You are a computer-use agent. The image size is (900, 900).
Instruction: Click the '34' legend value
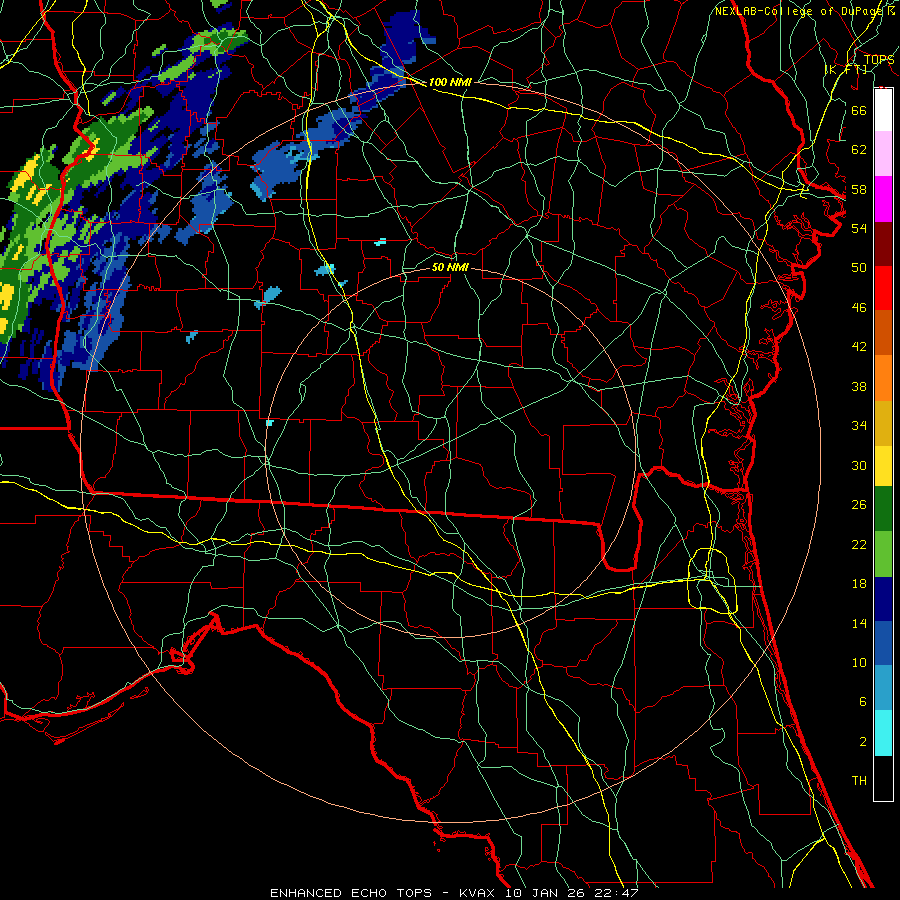859,426
